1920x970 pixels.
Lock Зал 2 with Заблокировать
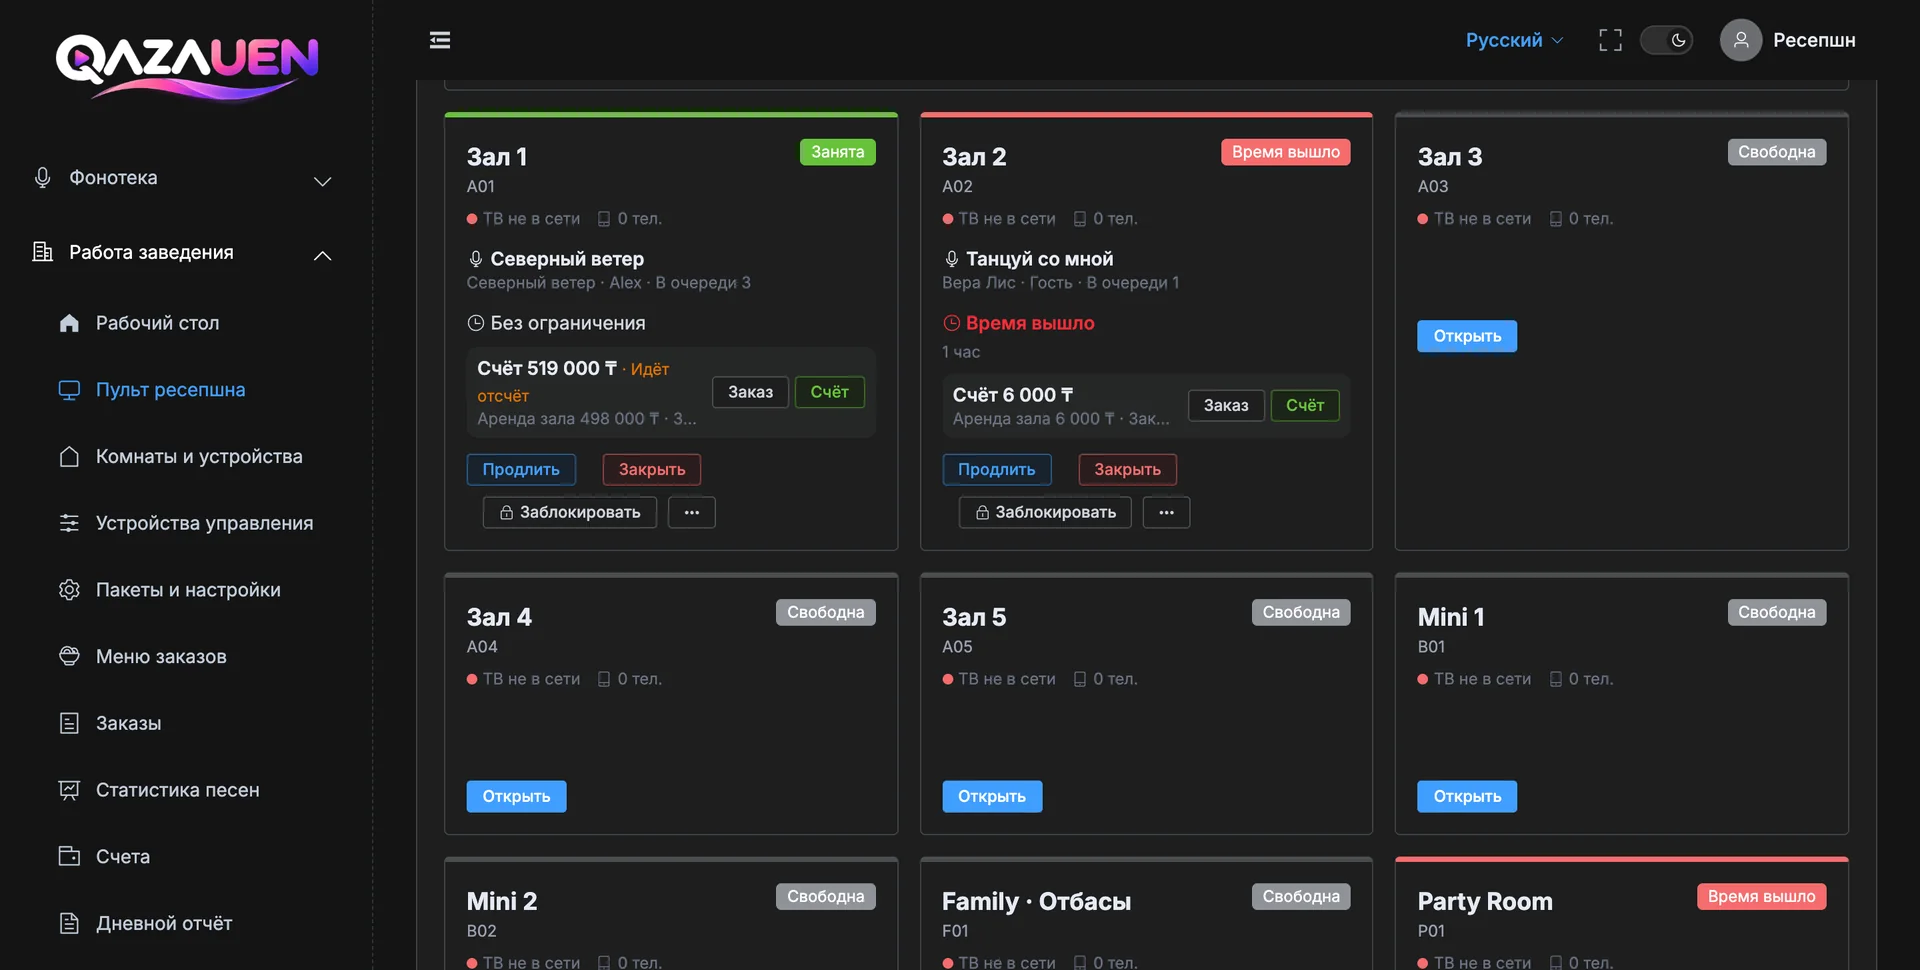tap(1045, 512)
